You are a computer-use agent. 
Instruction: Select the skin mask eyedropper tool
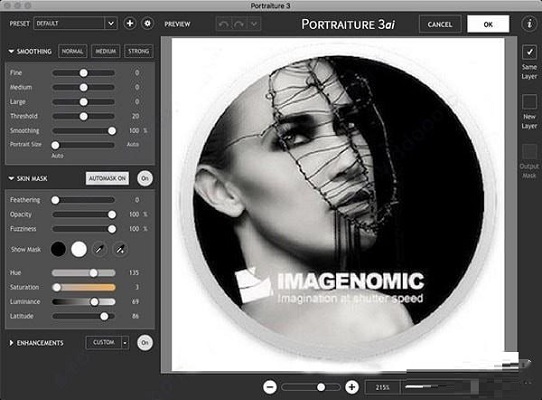click(100, 249)
